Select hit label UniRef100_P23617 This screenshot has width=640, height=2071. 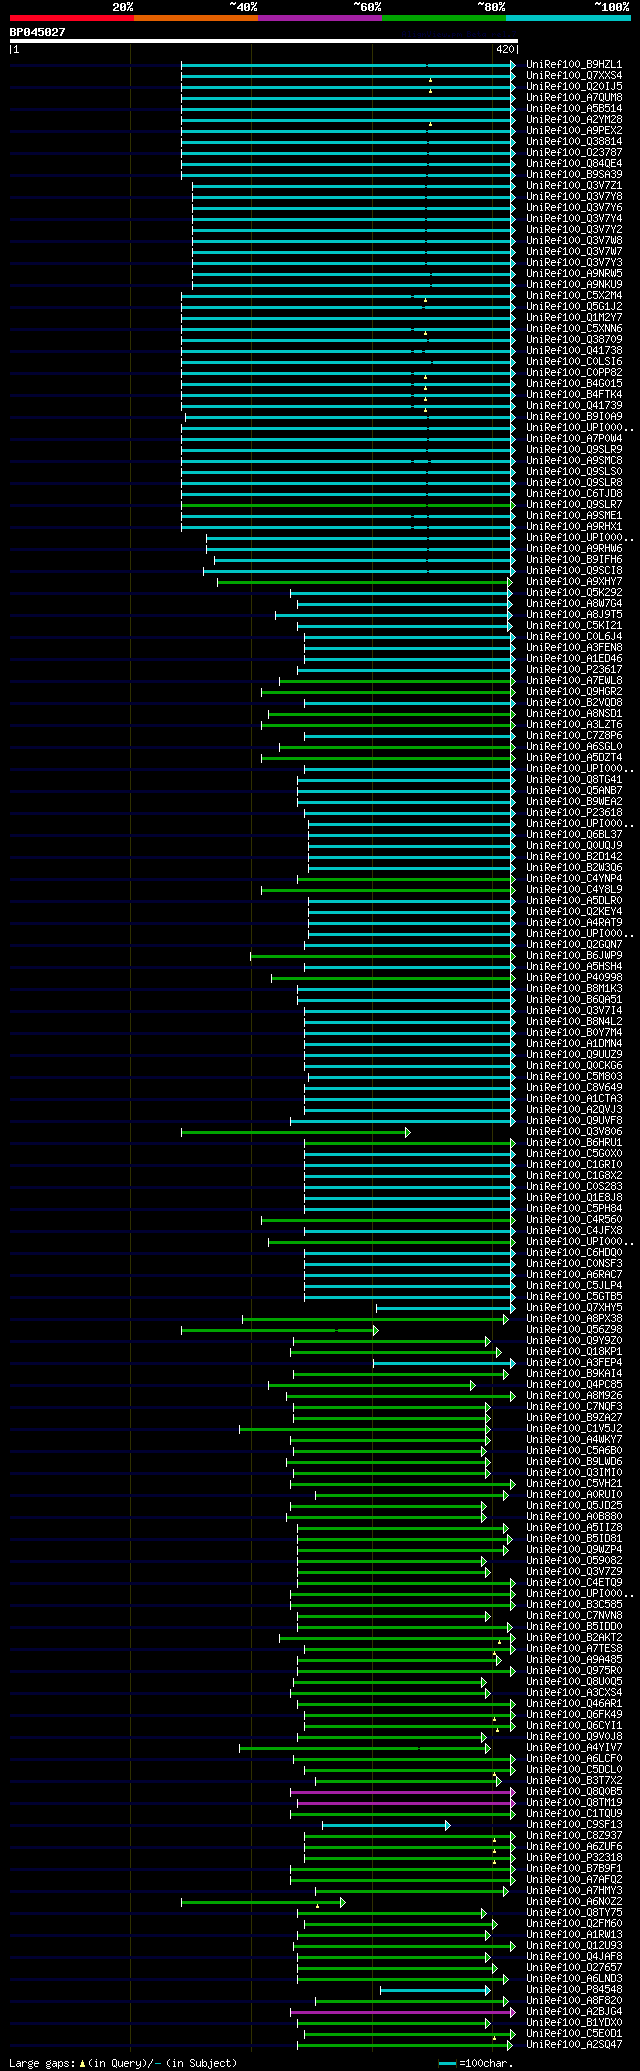[574, 669]
